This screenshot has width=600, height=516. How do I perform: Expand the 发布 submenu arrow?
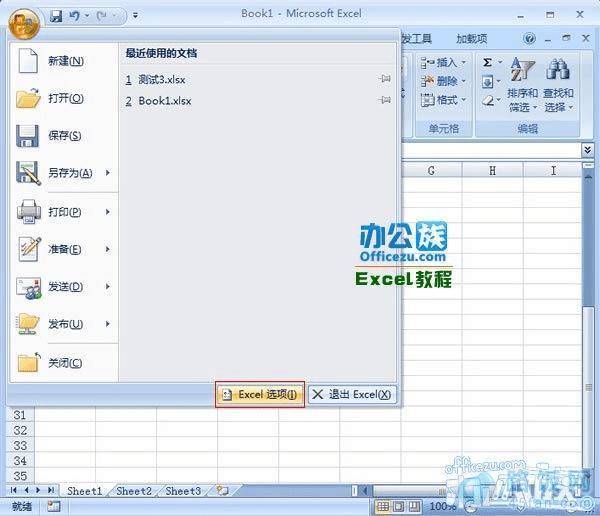tap(108, 324)
